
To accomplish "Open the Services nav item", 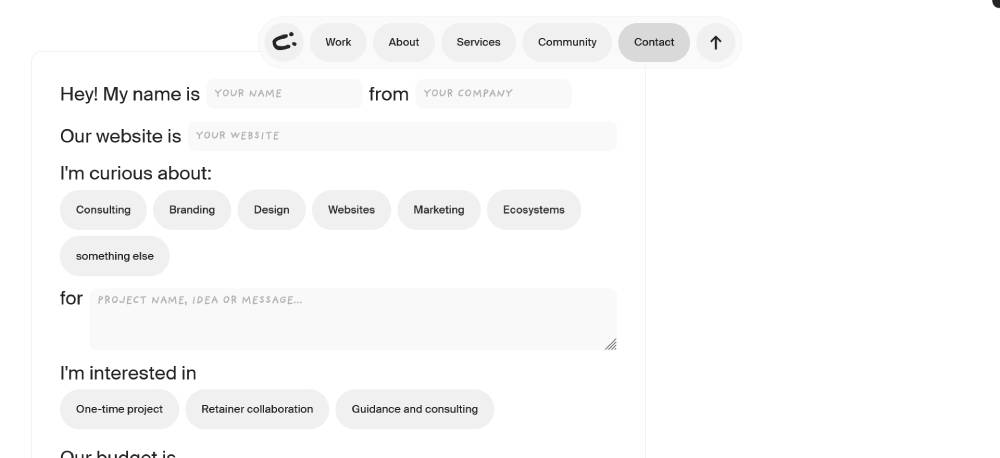I will (478, 42).
